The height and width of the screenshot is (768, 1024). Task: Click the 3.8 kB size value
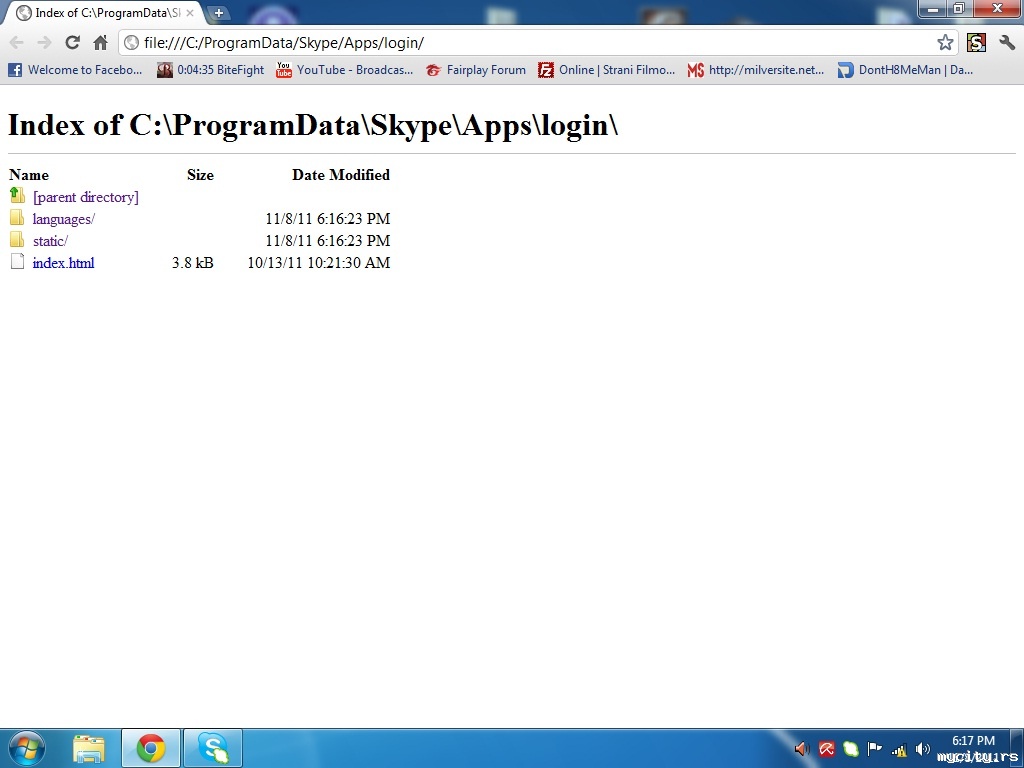(193, 263)
